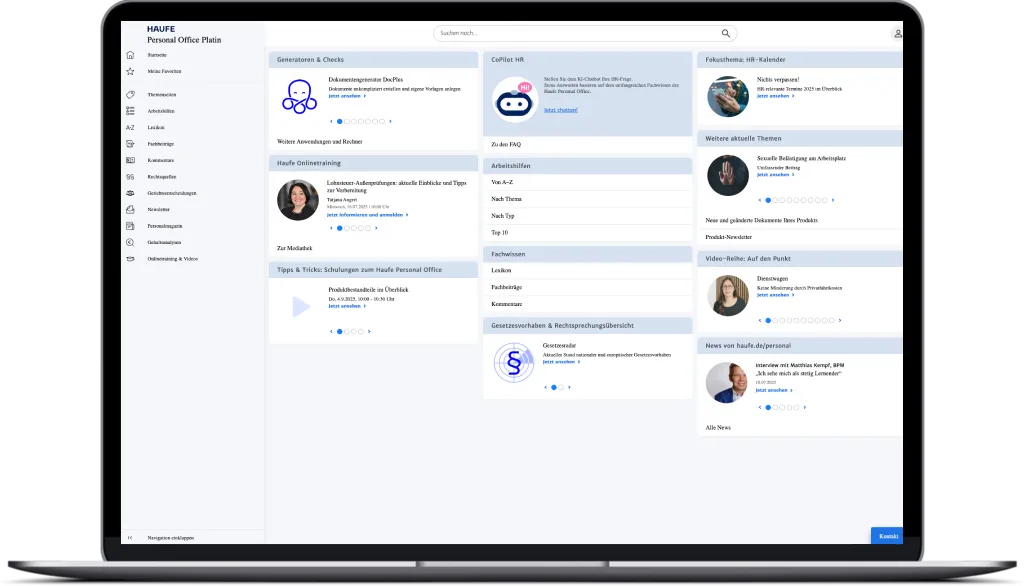The width and height of the screenshot is (1024, 586).
Task: Advance the Haufe Onlinetraining carousel right arrow
Action: tap(376, 228)
